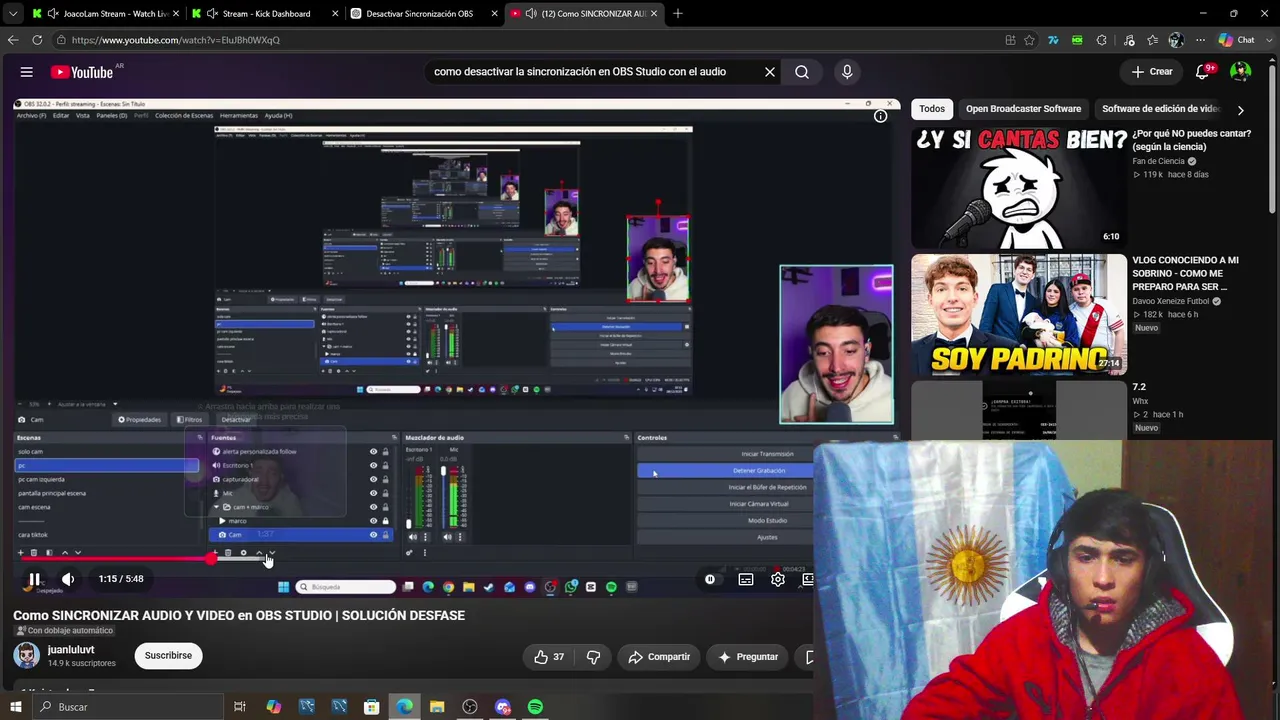Open the 7TV browser extension
The height and width of the screenshot is (720, 1280).
[1053, 40]
